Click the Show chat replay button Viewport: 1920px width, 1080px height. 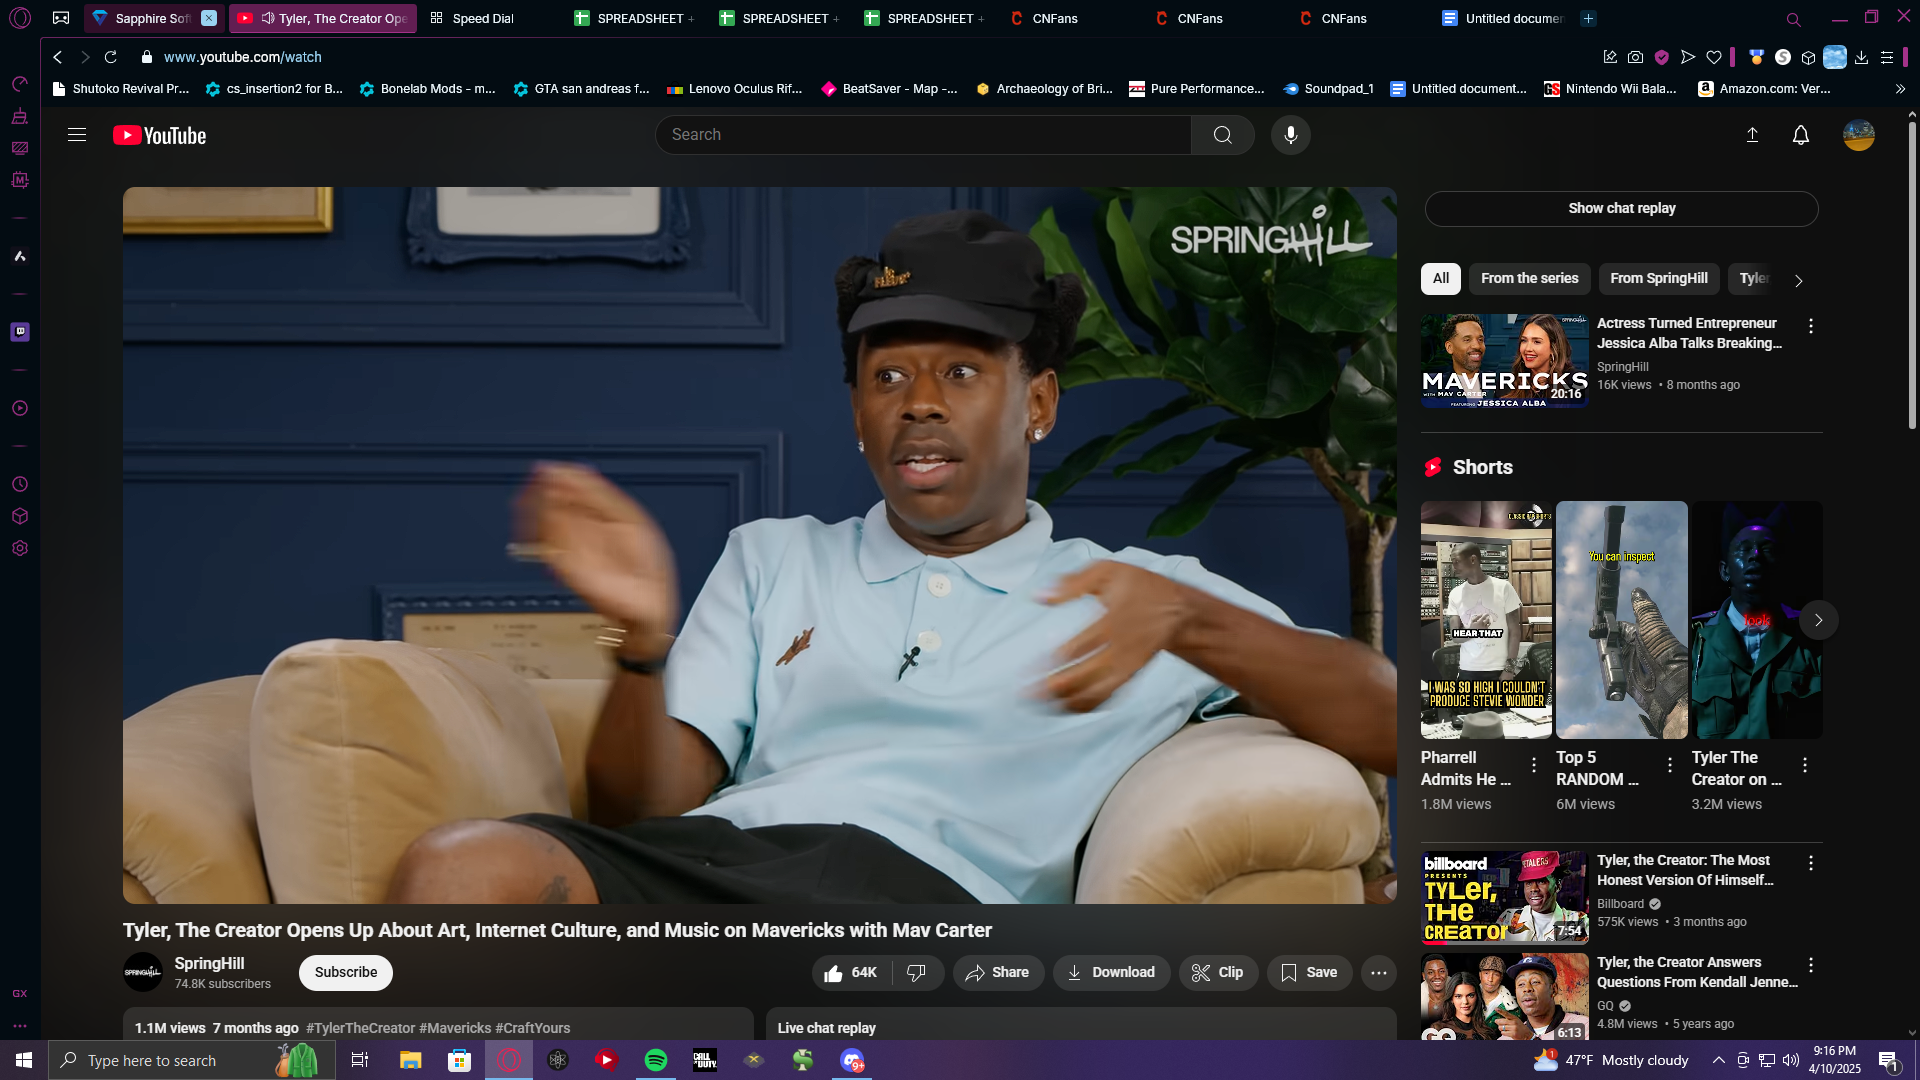(1621, 208)
